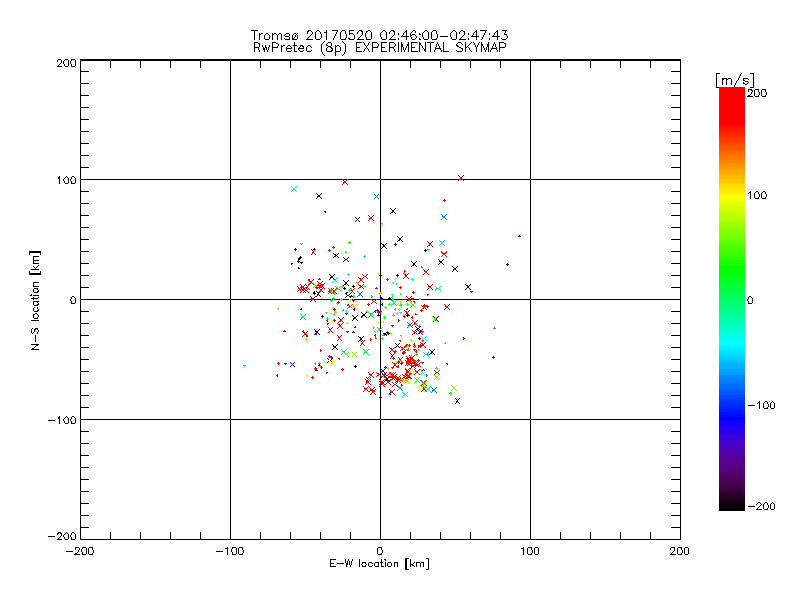The width and height of the screenshot is (800, 600).
Task: Click the y-axis tick label '200'
Action: (66, 63)
